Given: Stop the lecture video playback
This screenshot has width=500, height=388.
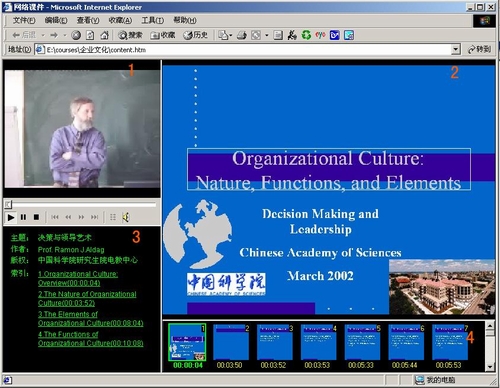Looking at the screenshot, I should [x=36, y=217].
